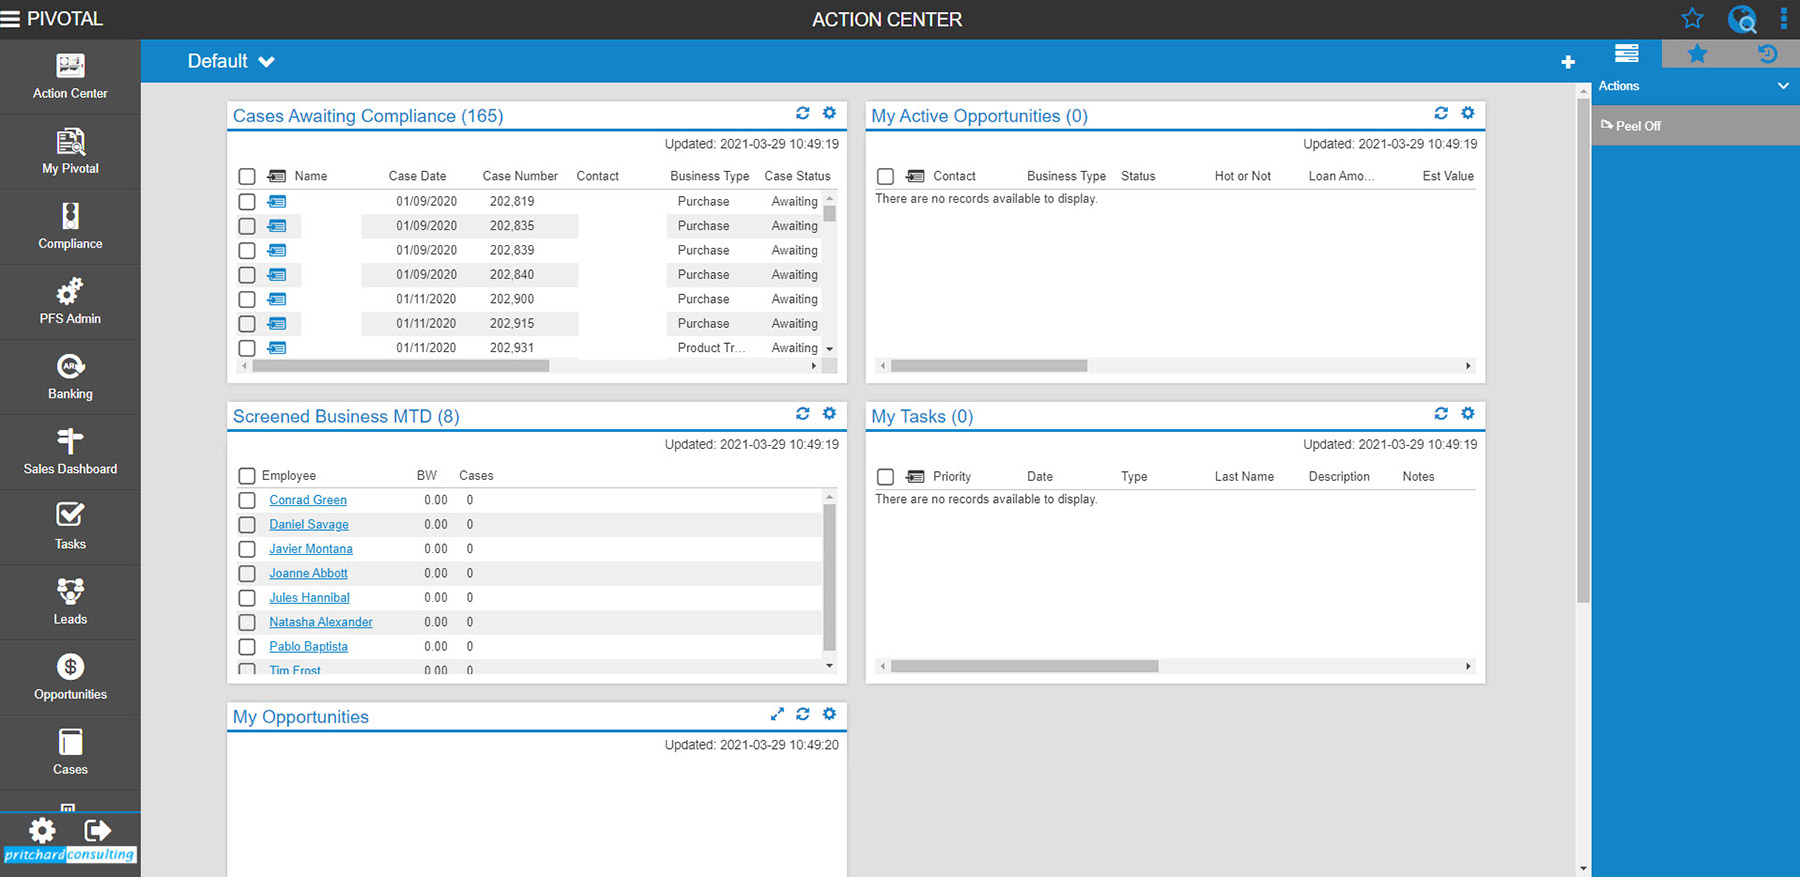This screenshot has width=1800, height=877.
Task: Click the Daniel Savage link
Action: [308, 524]
